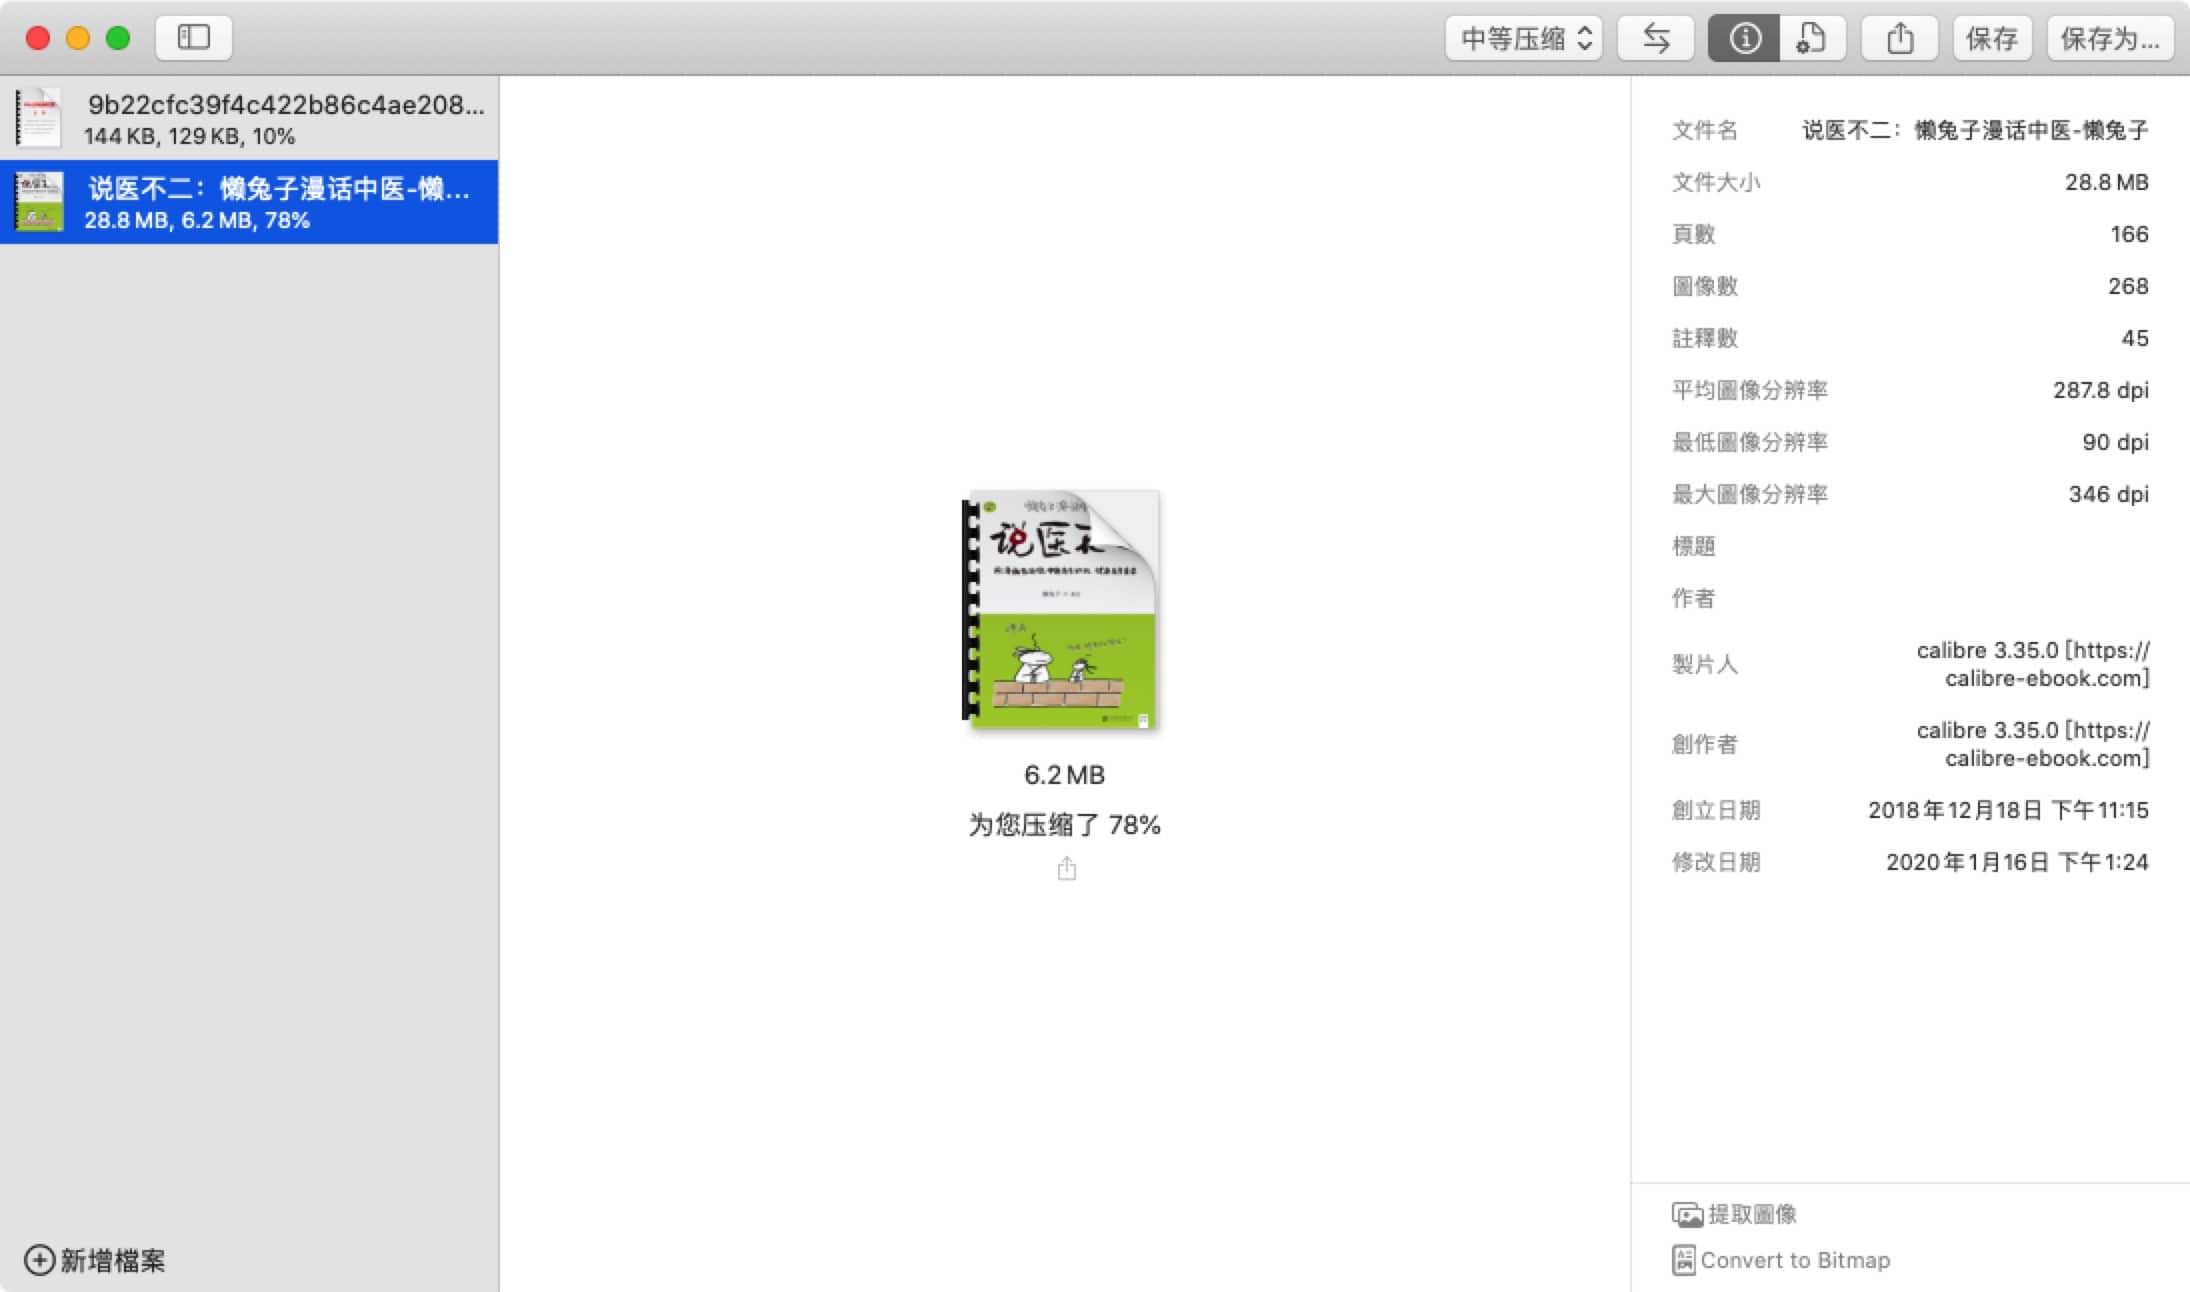Toggle the sidebar panel button
2190x1292 pixels.
tap(193, 38)
